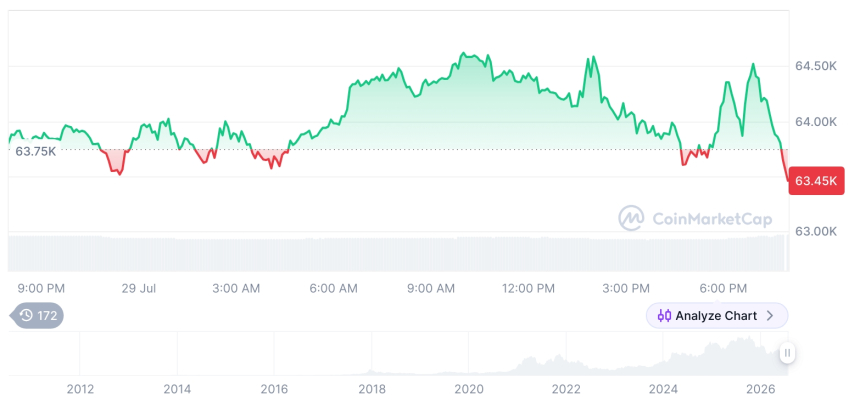
Task: Click the pause handle on the range slider
Action: pyautogui.click(x=787, y=353)
